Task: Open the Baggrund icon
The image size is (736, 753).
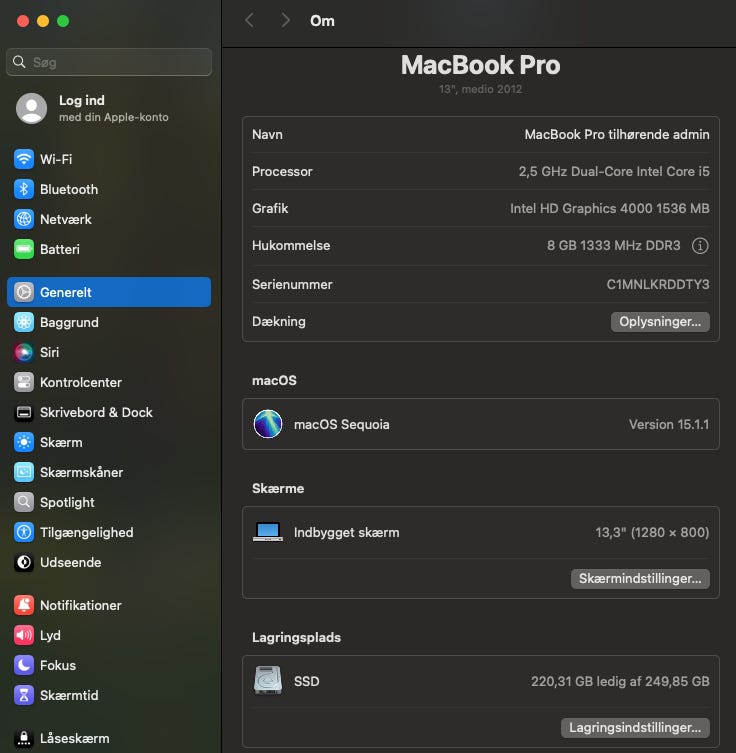Action: pos(24,322)
